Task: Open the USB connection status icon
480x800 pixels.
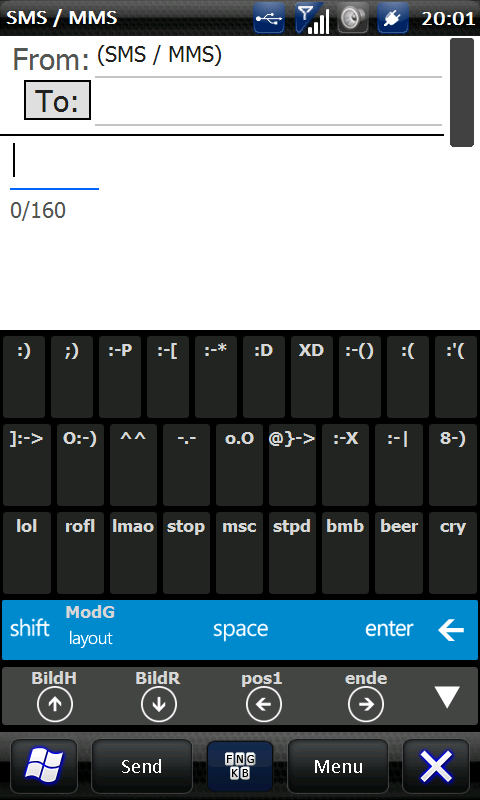Action: 269,19
